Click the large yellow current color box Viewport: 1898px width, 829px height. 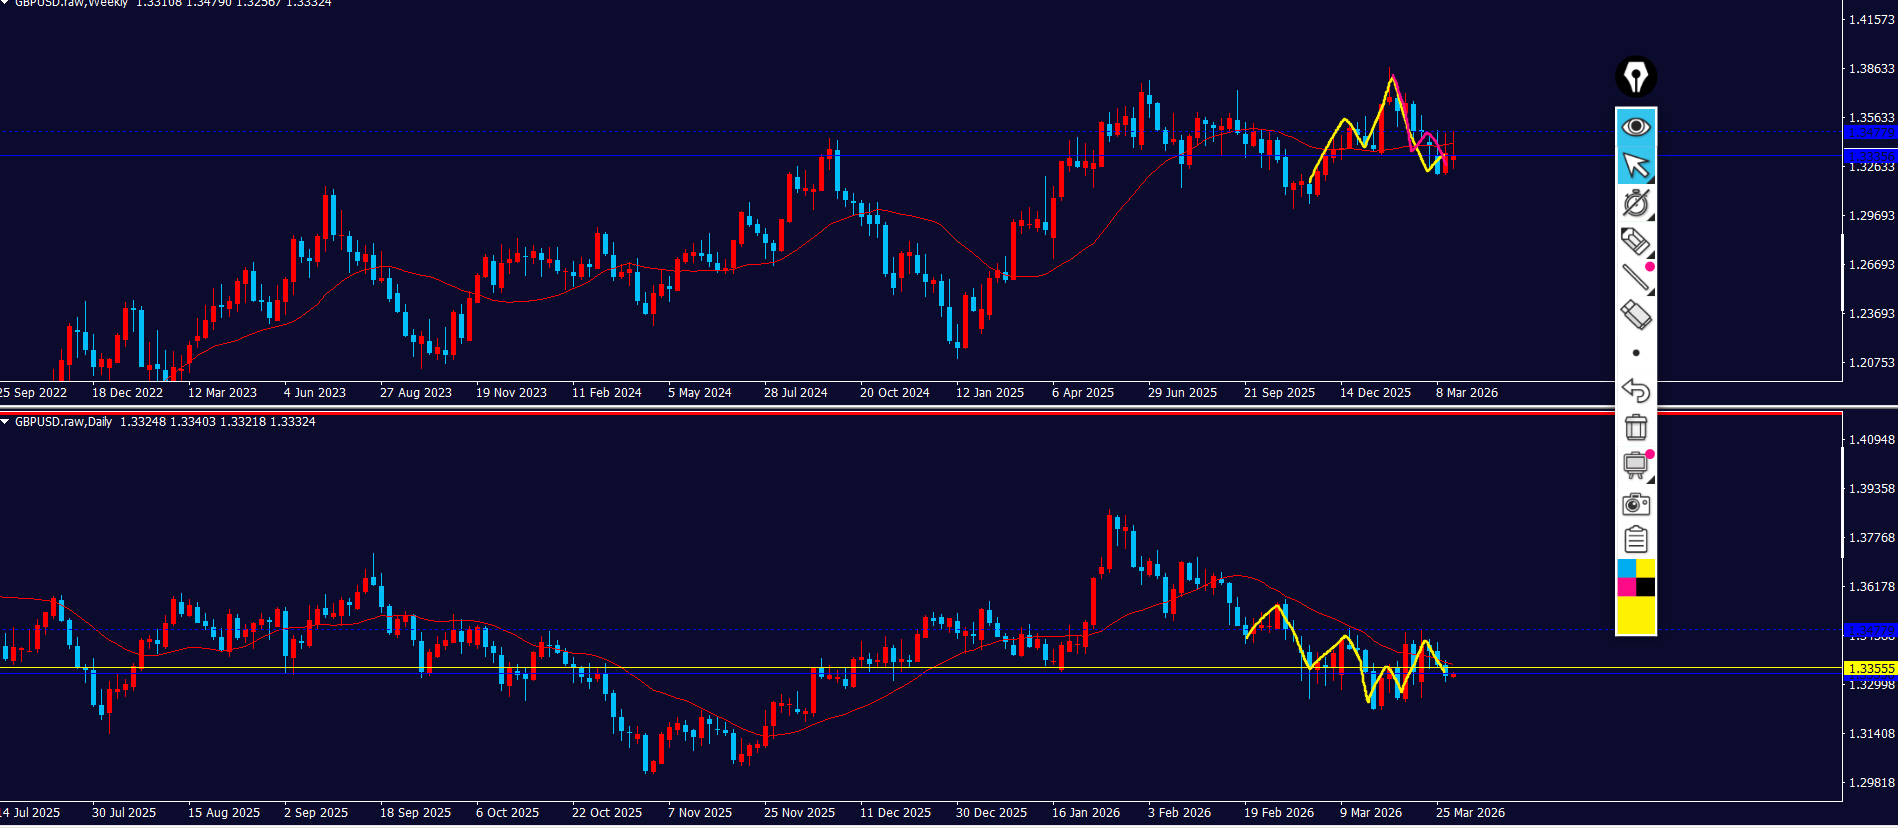[1635, 615]
